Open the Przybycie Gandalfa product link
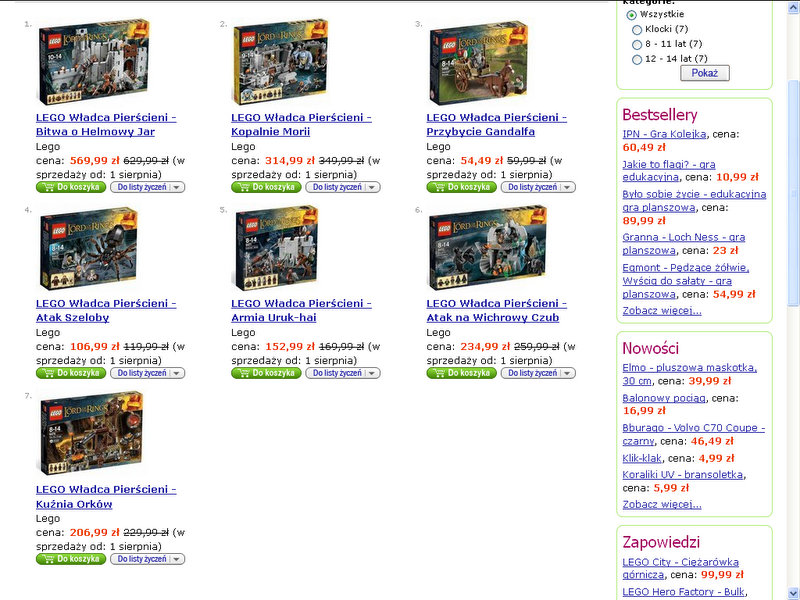Image resolution: width=800 pixels, height=600 pixels. pyautogui.click(x=496, y=124)
